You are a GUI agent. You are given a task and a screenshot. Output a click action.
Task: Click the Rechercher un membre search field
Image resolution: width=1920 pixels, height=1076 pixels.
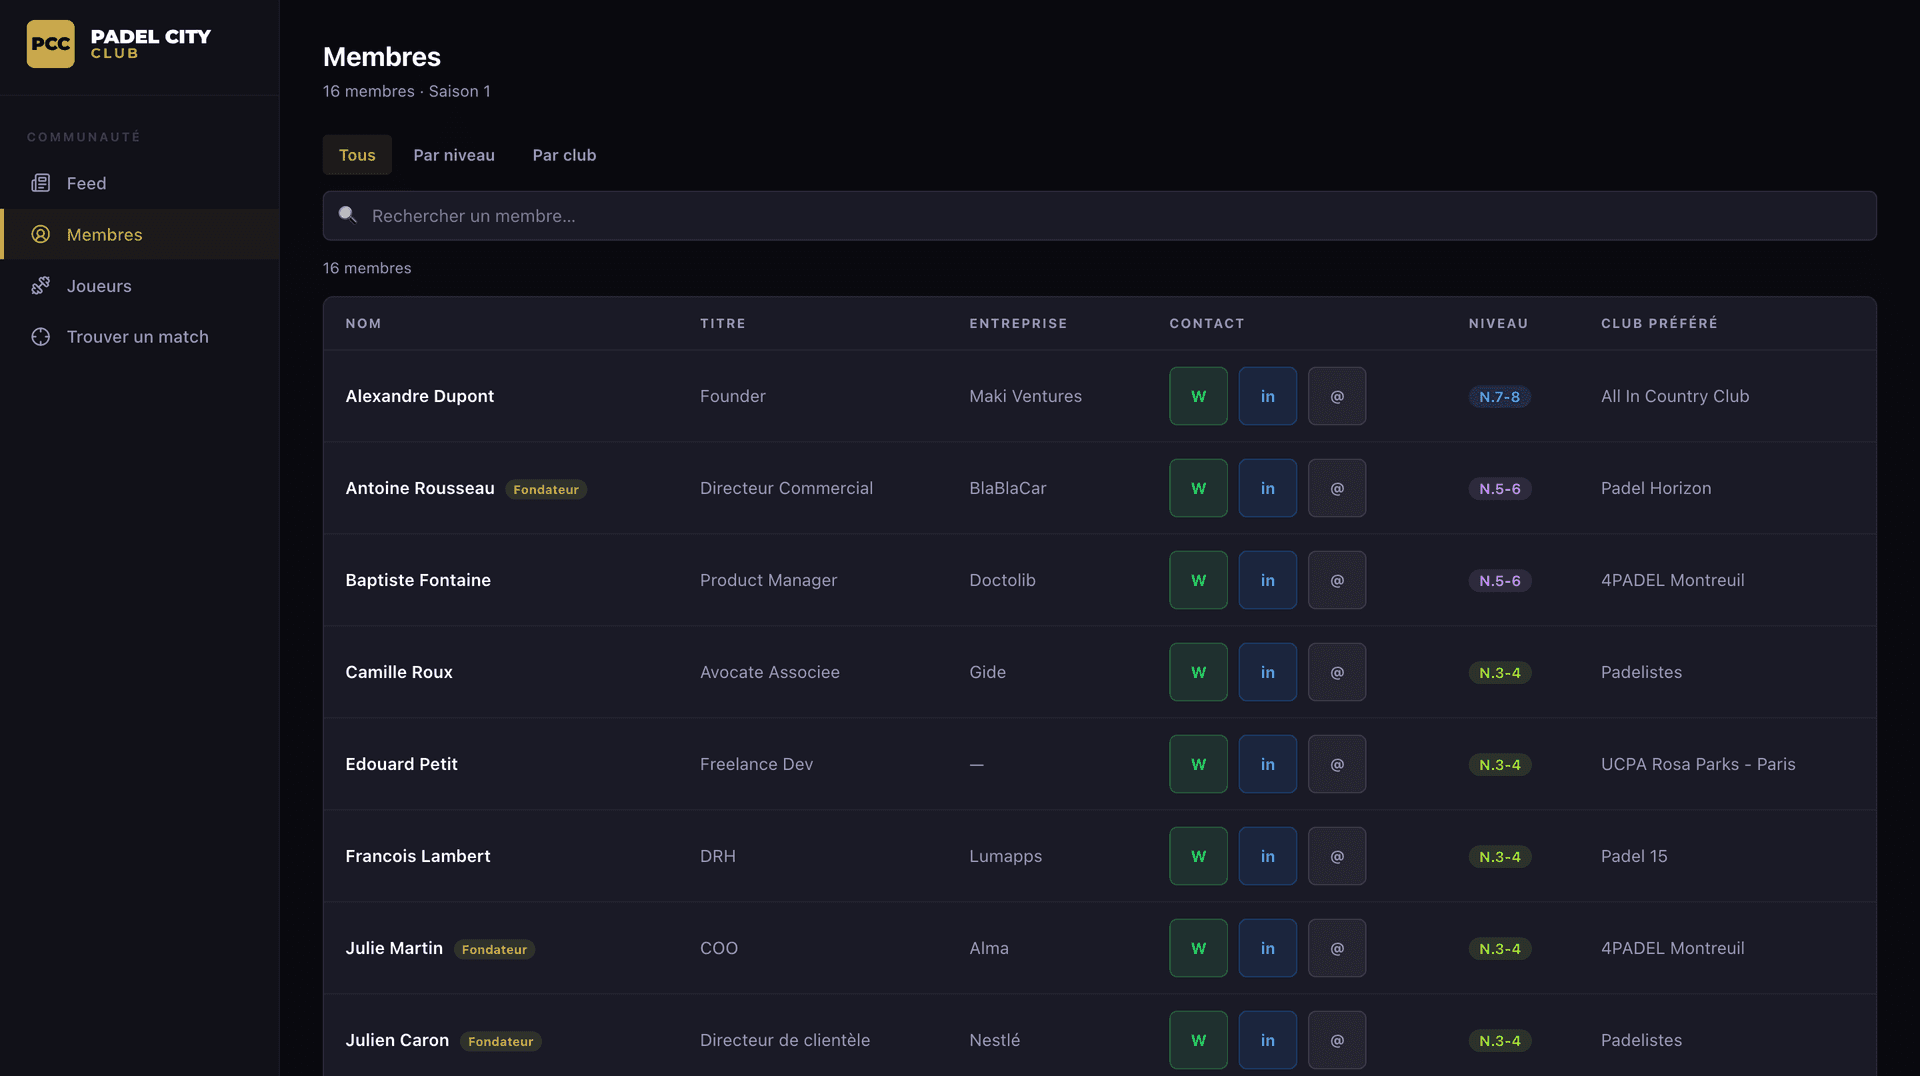pos(1099,216)
